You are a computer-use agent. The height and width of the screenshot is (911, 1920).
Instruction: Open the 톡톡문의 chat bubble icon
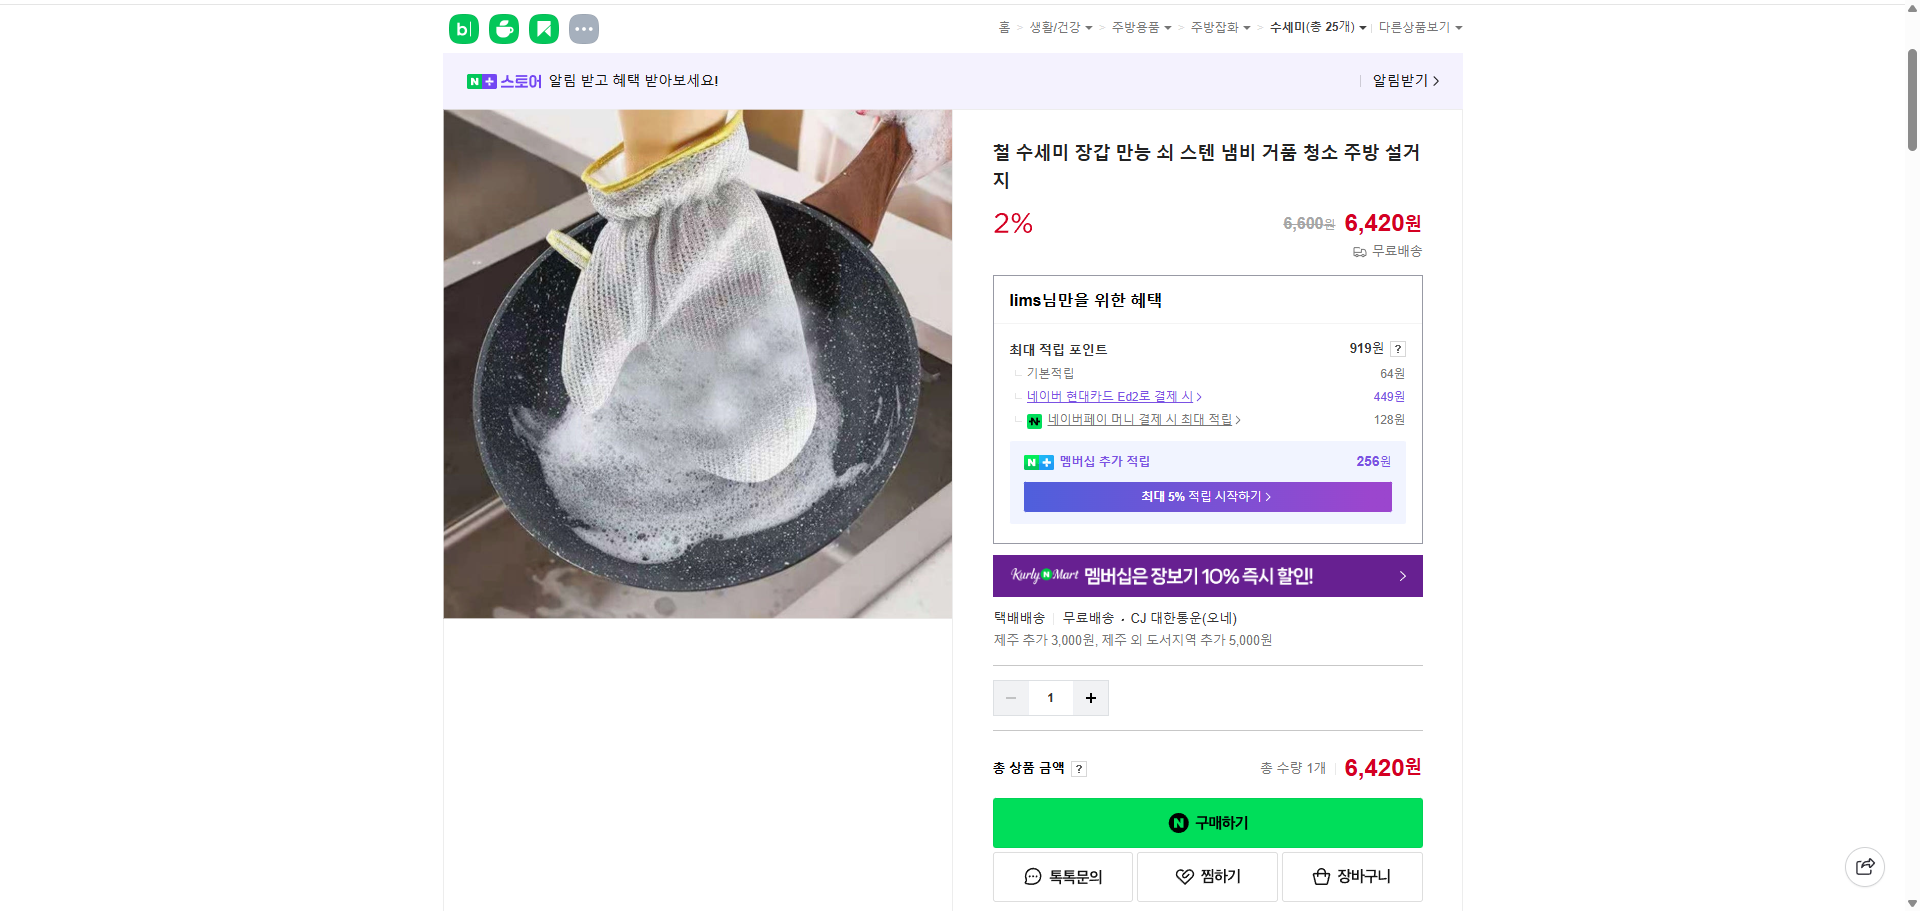tap(1032, 876)
